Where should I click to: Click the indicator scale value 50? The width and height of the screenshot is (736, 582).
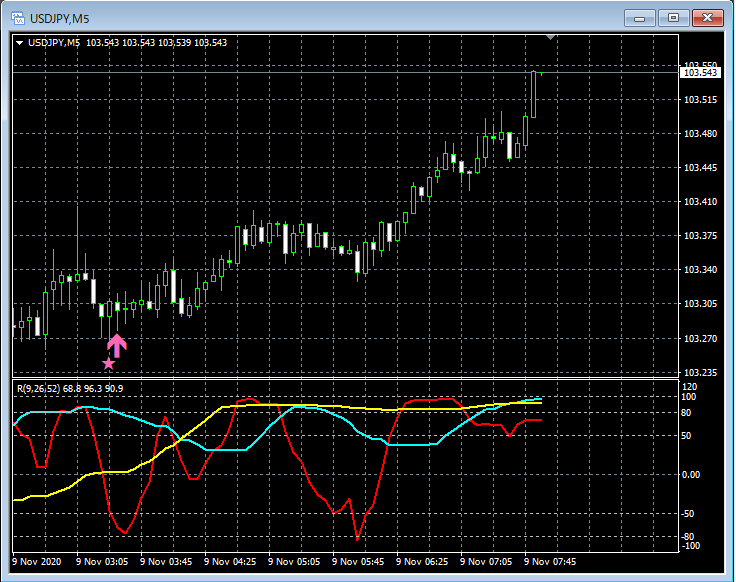tap(686, 436)
